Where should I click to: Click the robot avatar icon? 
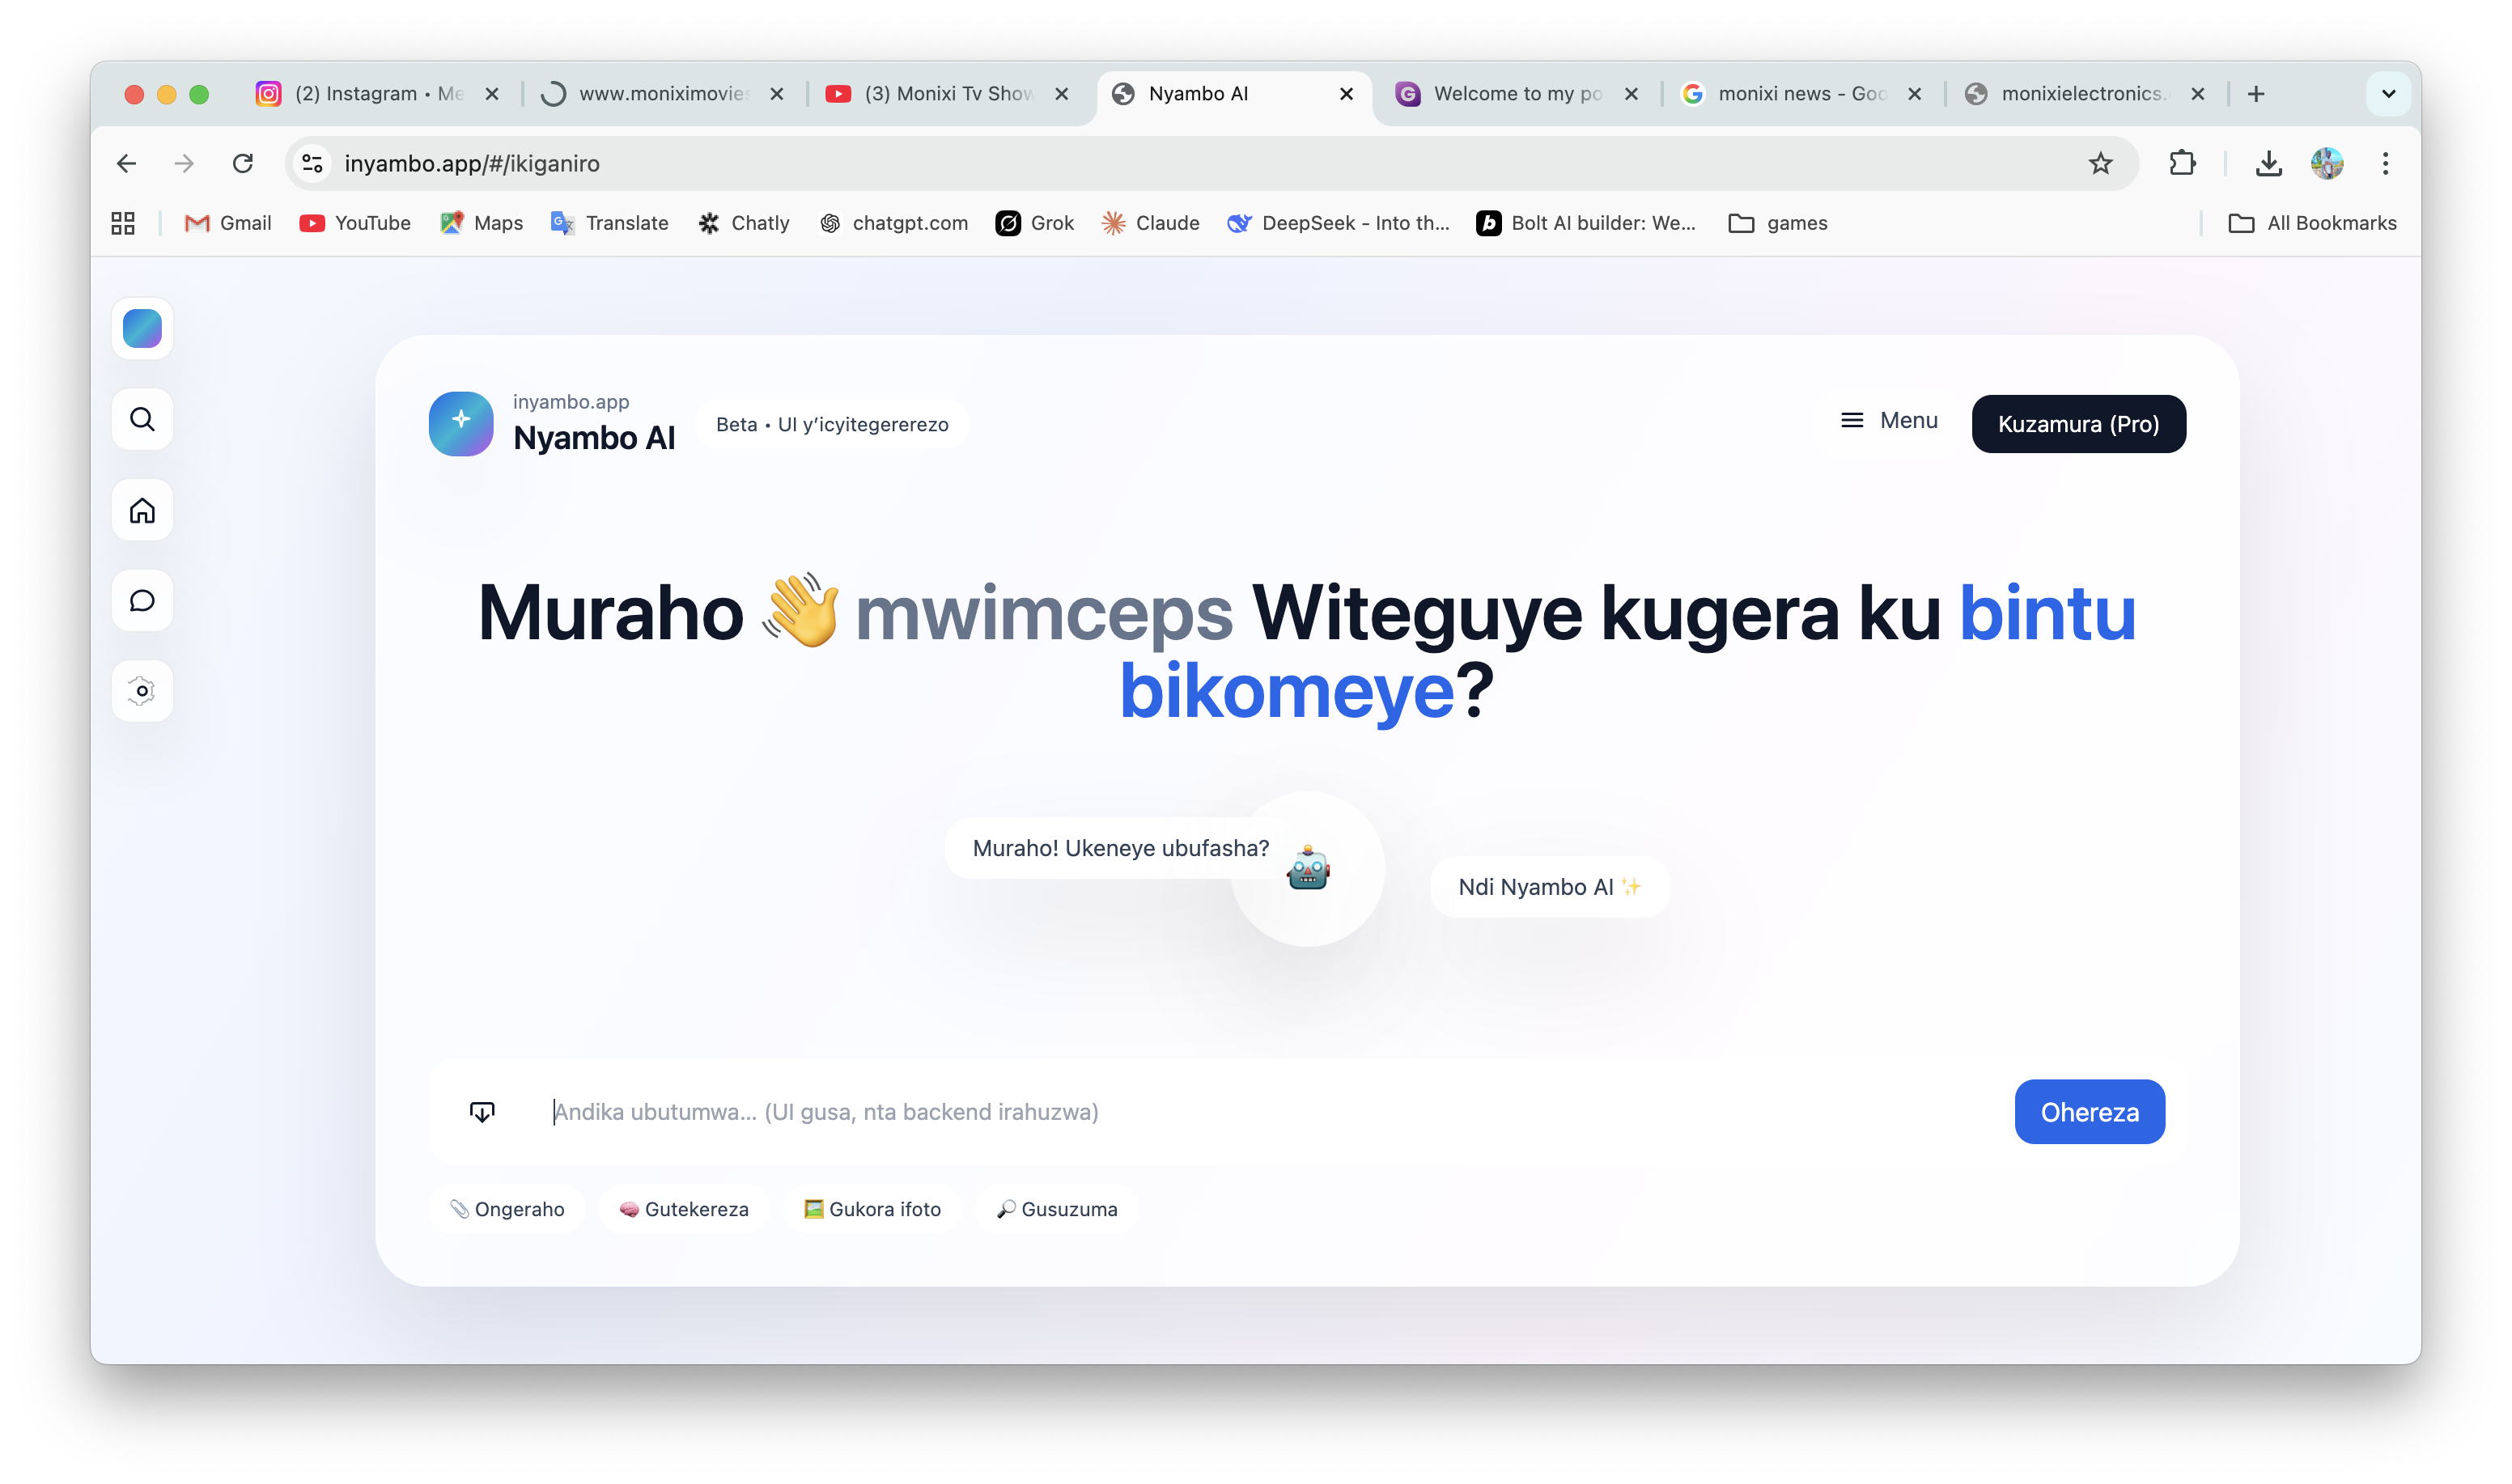1308,867
